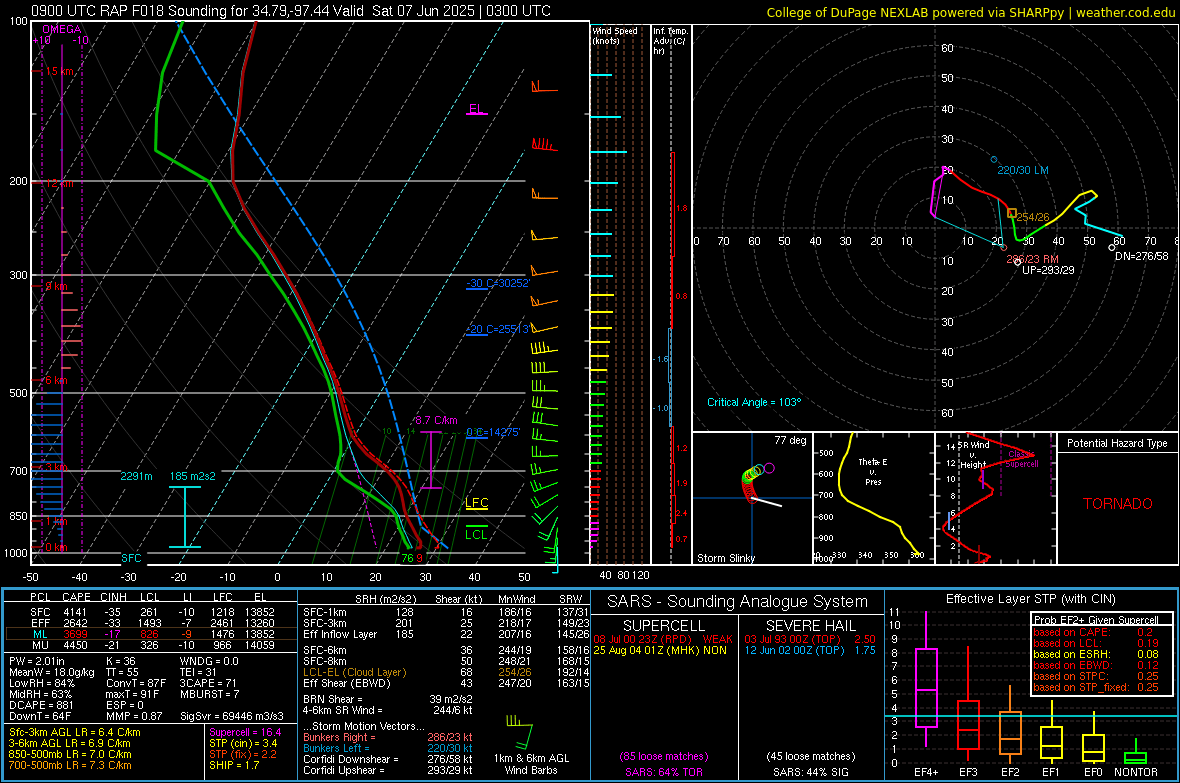Click the 'LCL-EL (Cloud Layer)' row label
1180x783 pixels.
[354, 672]
